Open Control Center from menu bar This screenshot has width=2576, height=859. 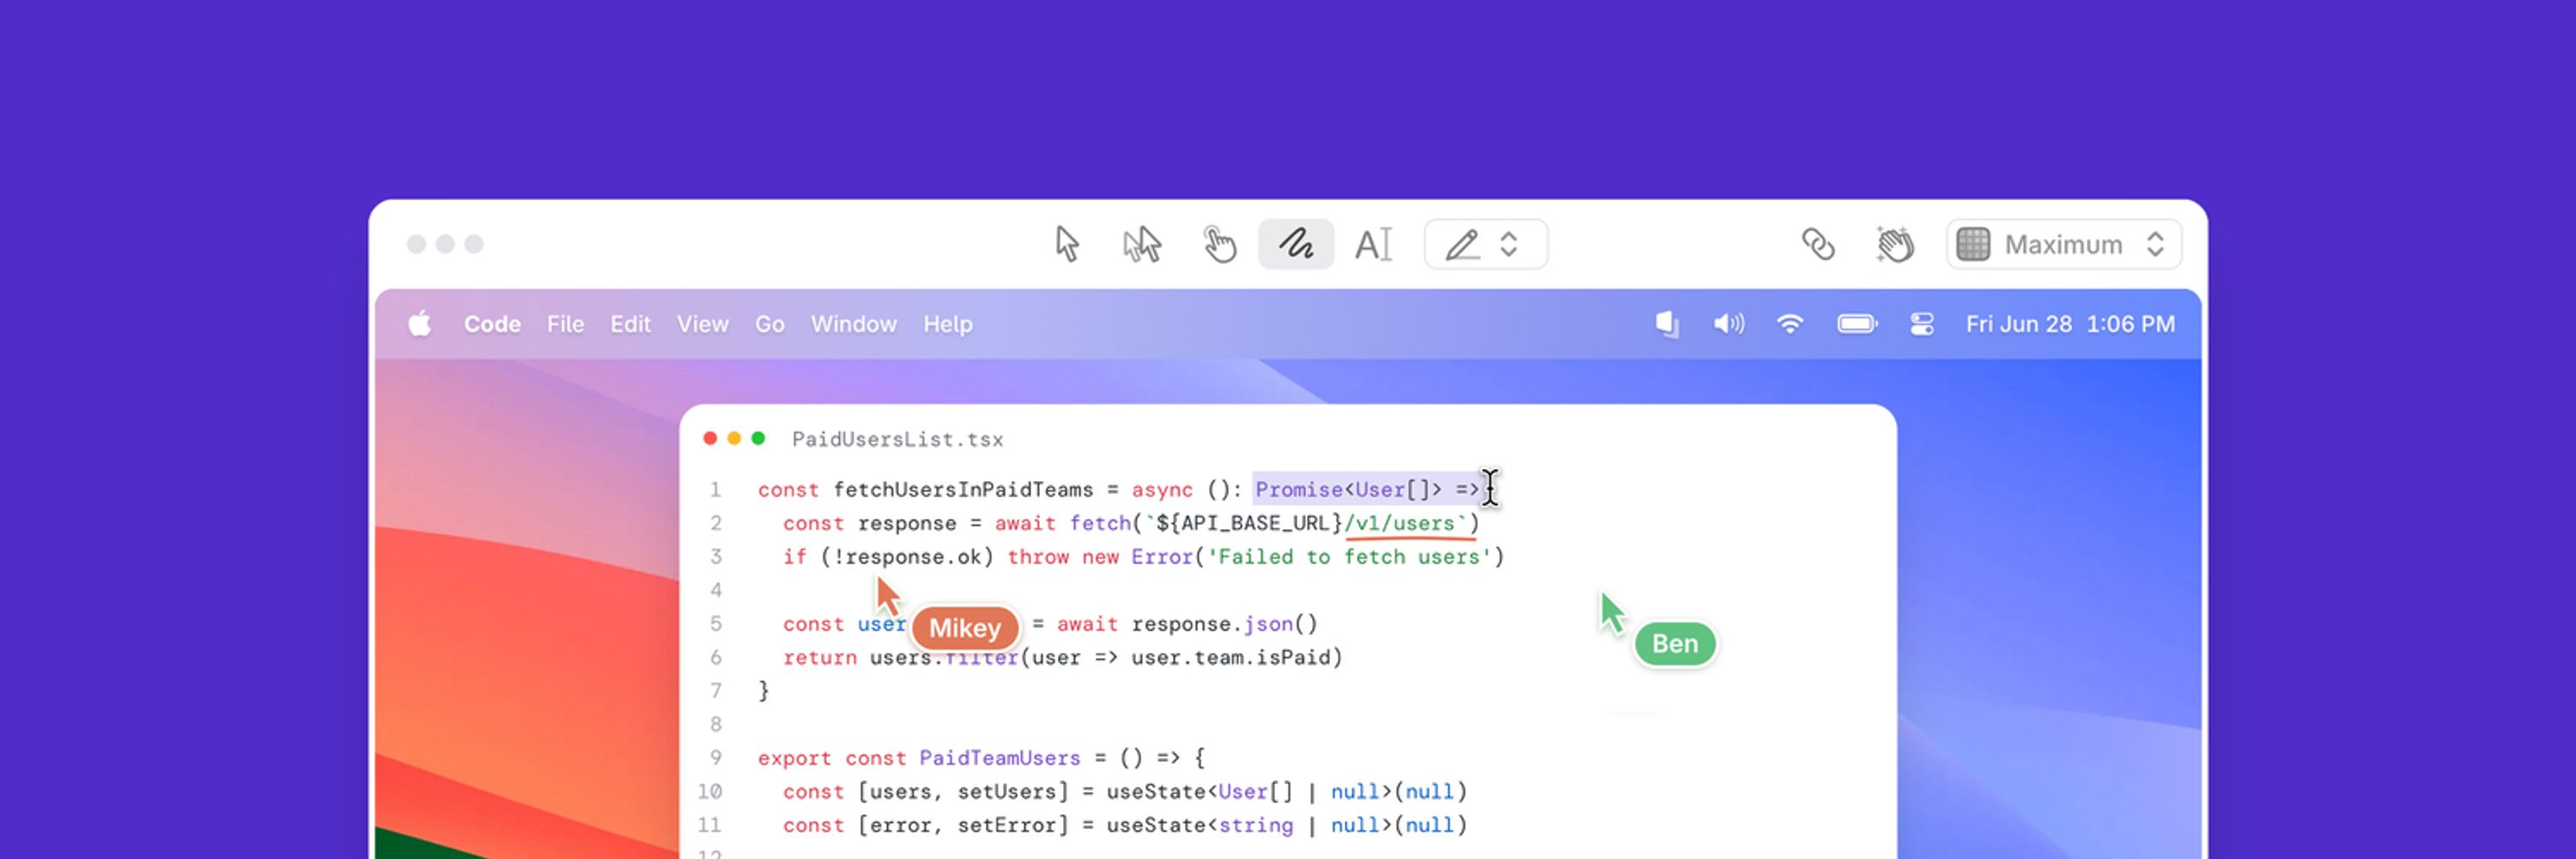[x=1922, y=324]
